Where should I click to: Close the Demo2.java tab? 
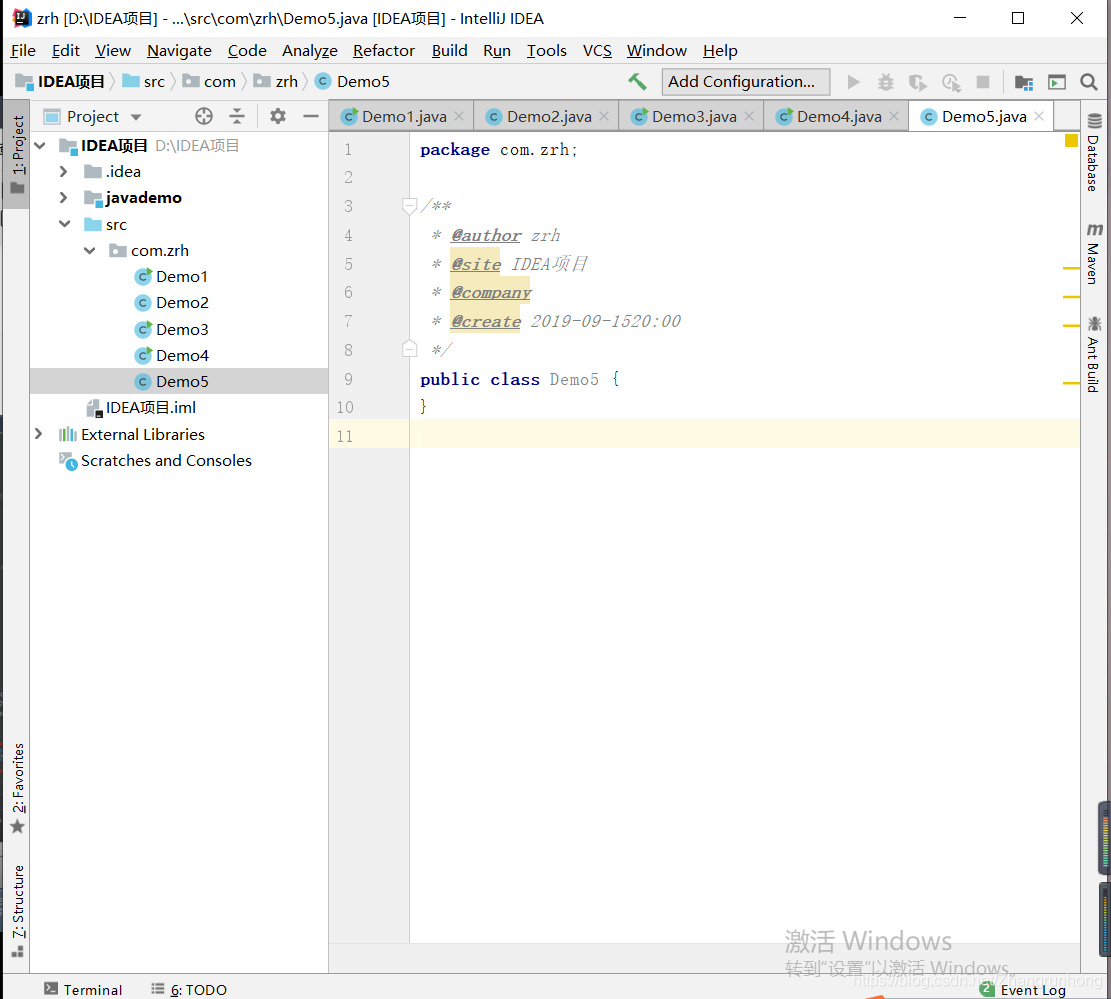click(604, 116)
